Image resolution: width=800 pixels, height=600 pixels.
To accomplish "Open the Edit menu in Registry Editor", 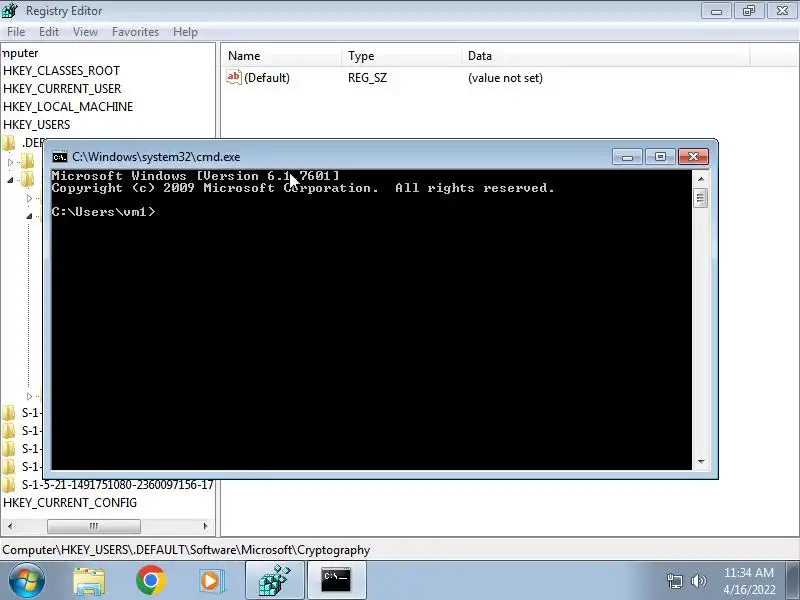I will point(49,32).
